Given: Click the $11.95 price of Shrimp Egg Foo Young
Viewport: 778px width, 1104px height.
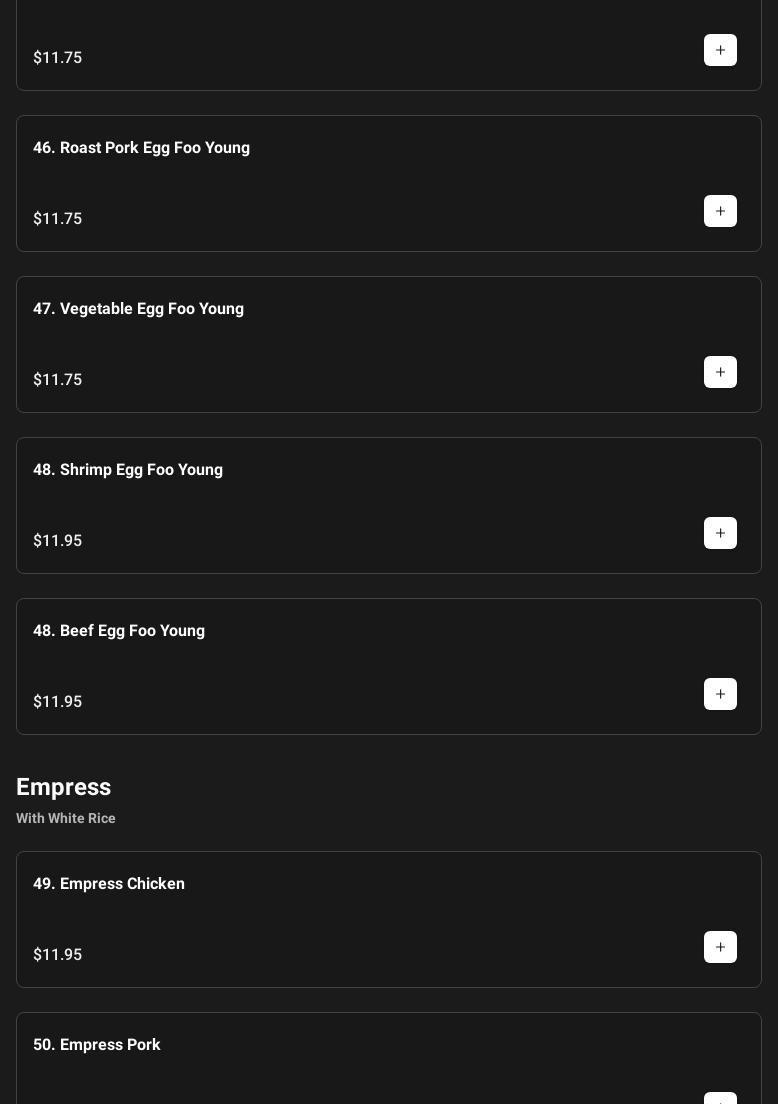Looking at the screenshot, I should click(x=58, y=540).
